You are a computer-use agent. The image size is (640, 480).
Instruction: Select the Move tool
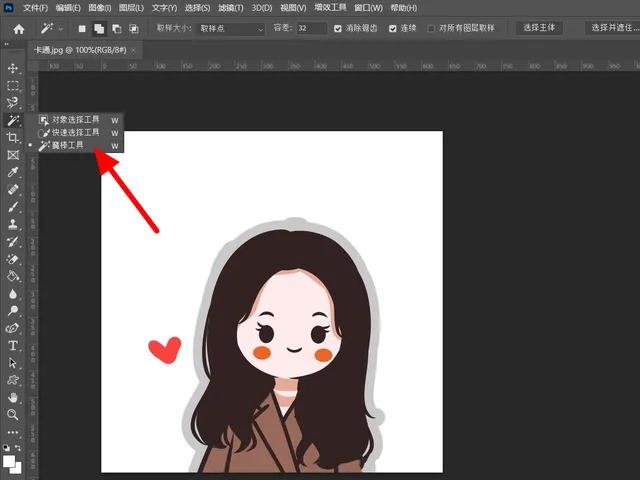coord(13,68)
